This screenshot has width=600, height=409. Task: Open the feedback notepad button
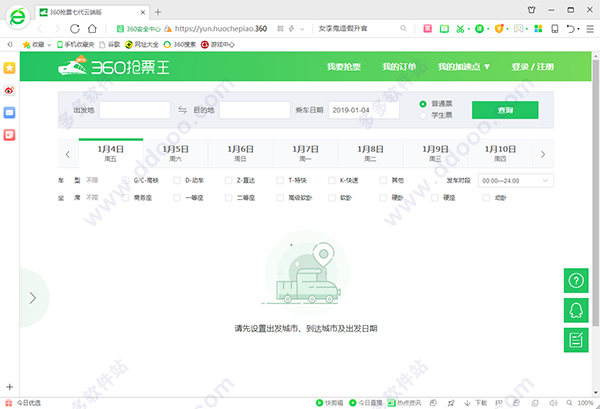tap(576, 340)
